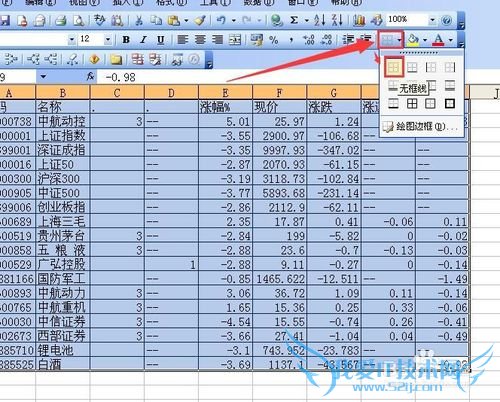Cut selection with scissors icon
This screenshot has height=402, width=500.
(139, 21)
